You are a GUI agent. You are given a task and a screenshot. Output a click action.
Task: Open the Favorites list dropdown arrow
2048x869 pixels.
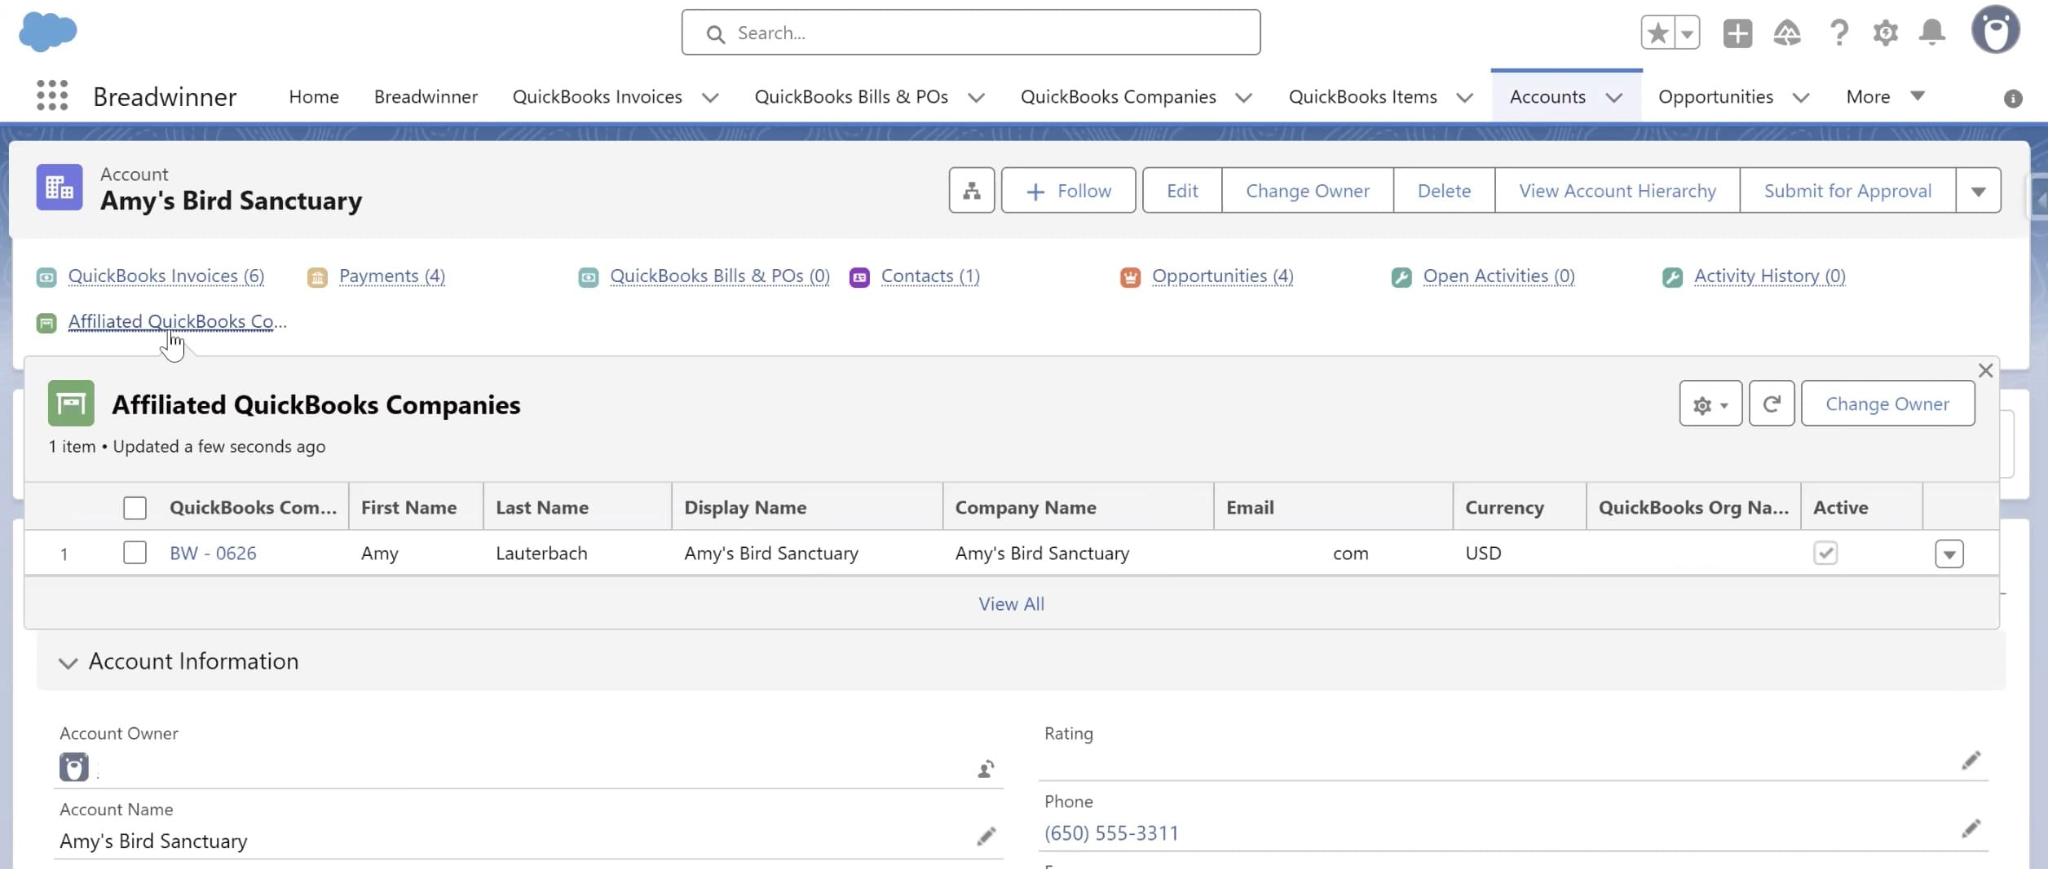click(x=1687, y=33)
